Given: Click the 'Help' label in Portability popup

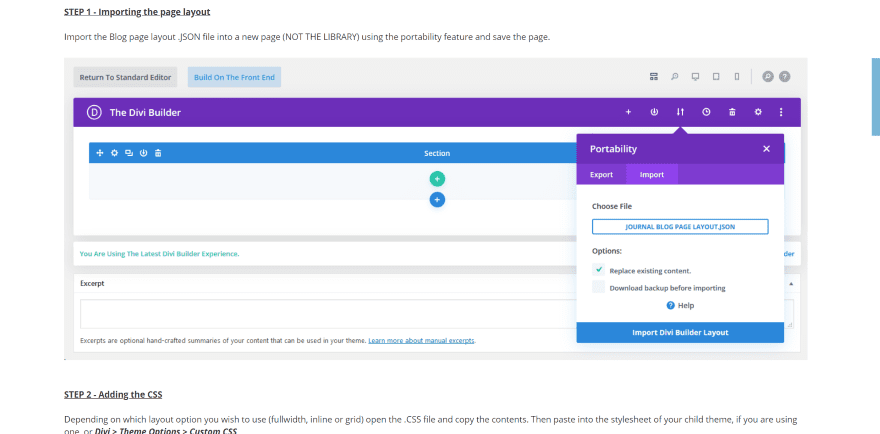Looking at the screenshot, I should pyautogui.click(x=686, y=305).
